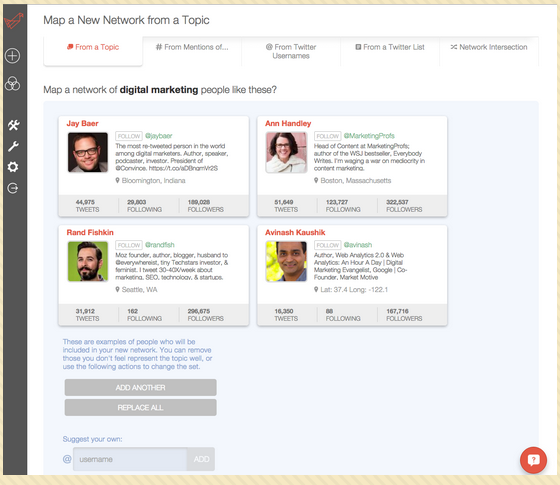Click Rand Fishkin's 162 following count
560x485 pixels.
click(132, 311)
